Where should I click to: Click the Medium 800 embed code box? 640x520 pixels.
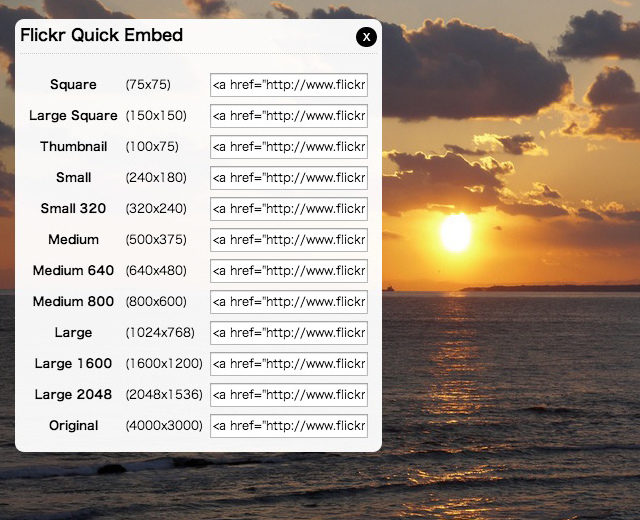[x=289, y=302]
